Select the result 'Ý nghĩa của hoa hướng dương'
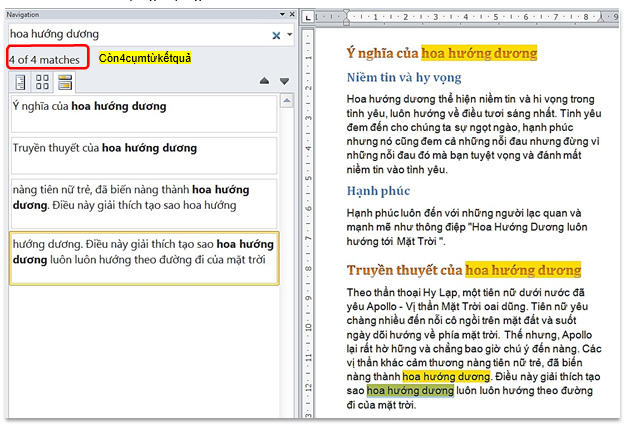 (x=143, y=113)
